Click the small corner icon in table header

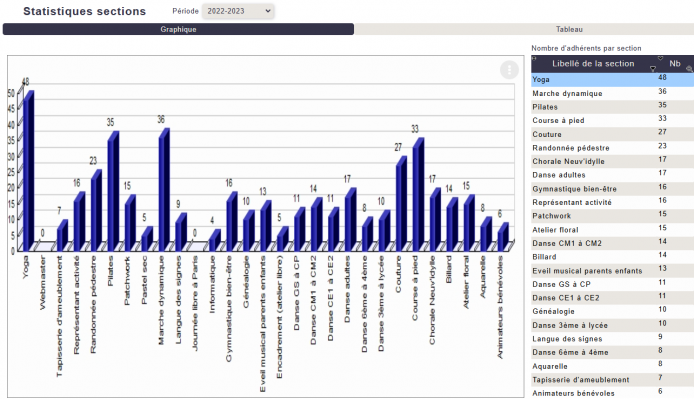[x=534, y=58]
